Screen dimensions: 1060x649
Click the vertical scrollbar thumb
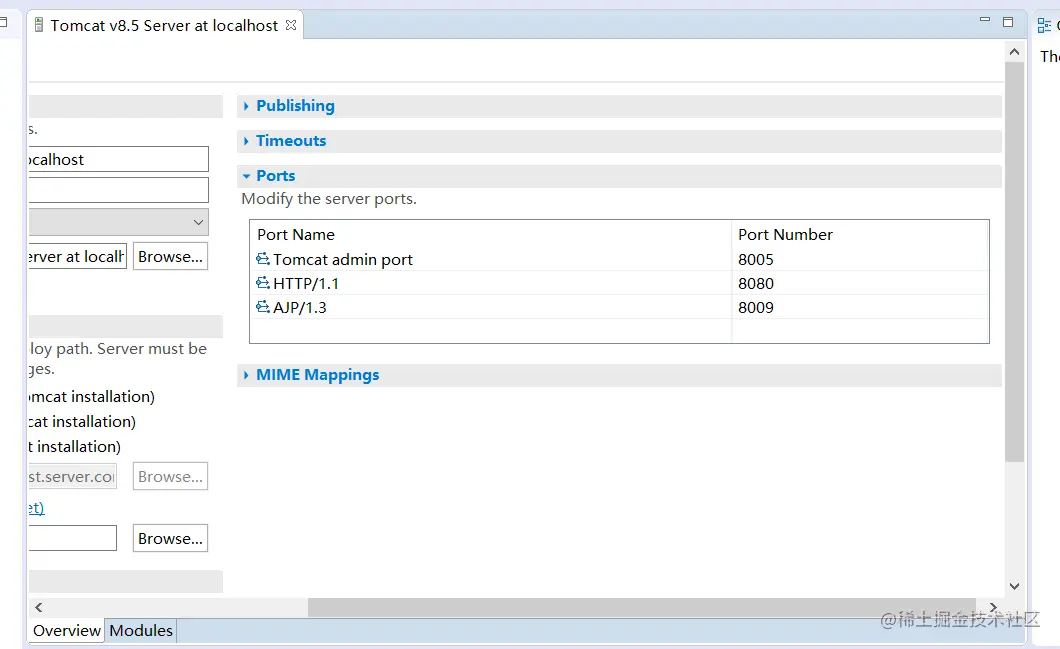pyautogui.click(x=1014, y=262)
